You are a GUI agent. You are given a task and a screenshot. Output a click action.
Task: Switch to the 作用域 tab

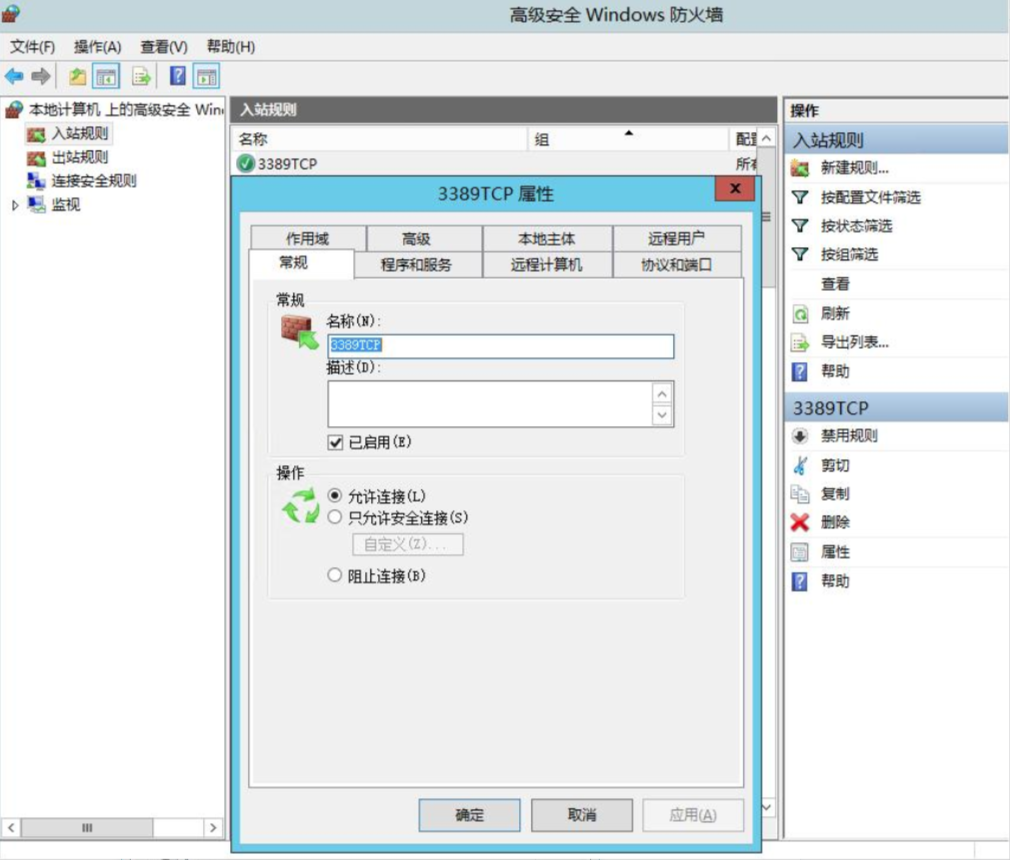coord(308,239)
